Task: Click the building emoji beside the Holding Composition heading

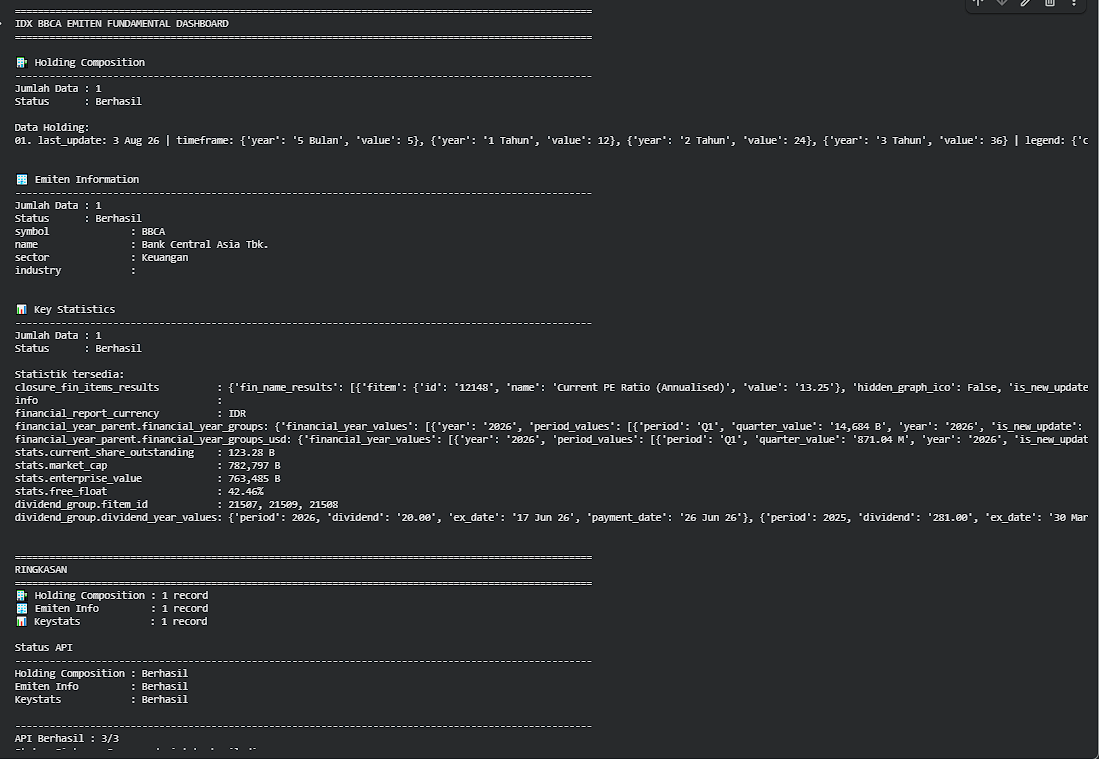Action: point(22,62)
